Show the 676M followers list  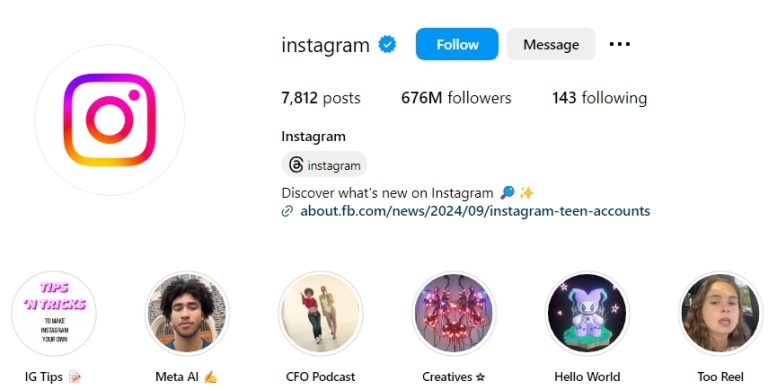tap(456, 98)
